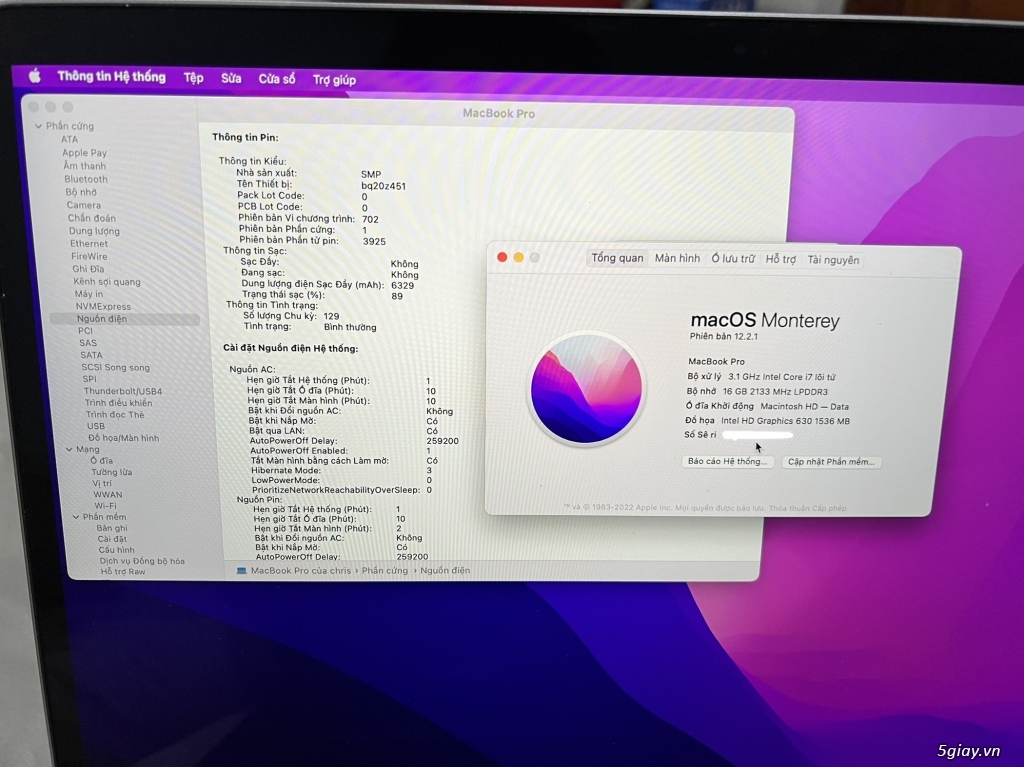Select Âm thanh in the sidebar

[x=85, y=166]
